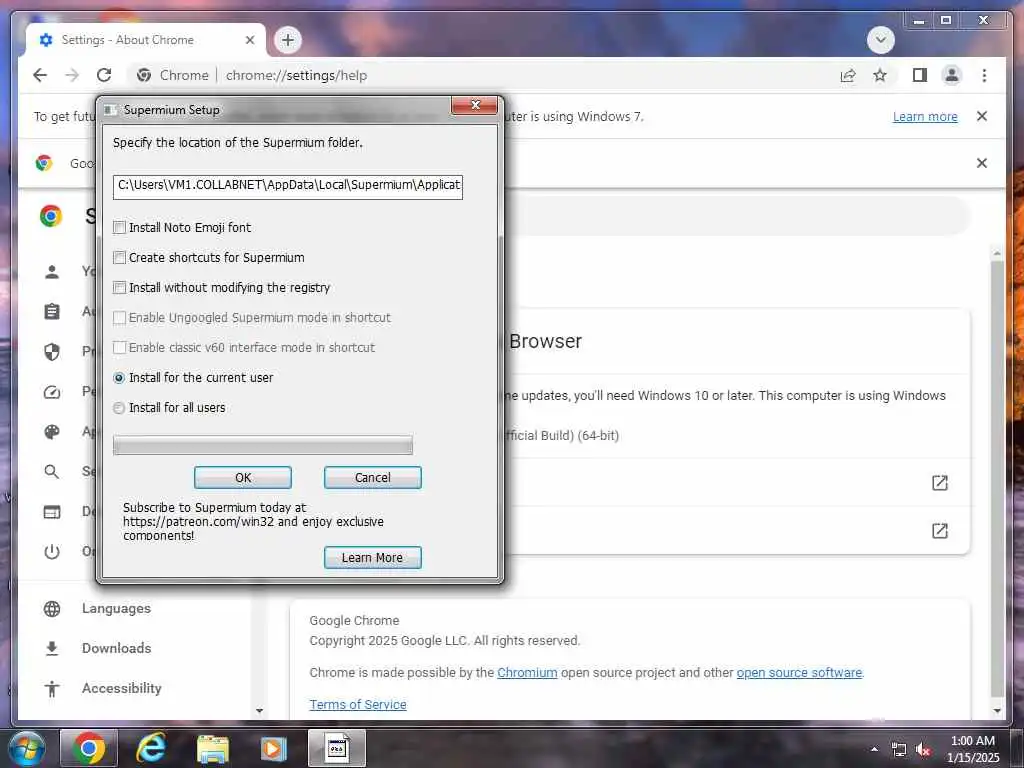Open the clipboard Autofill icon section
The width and height of the screenshot is (1024, 768).
(52, 312)
